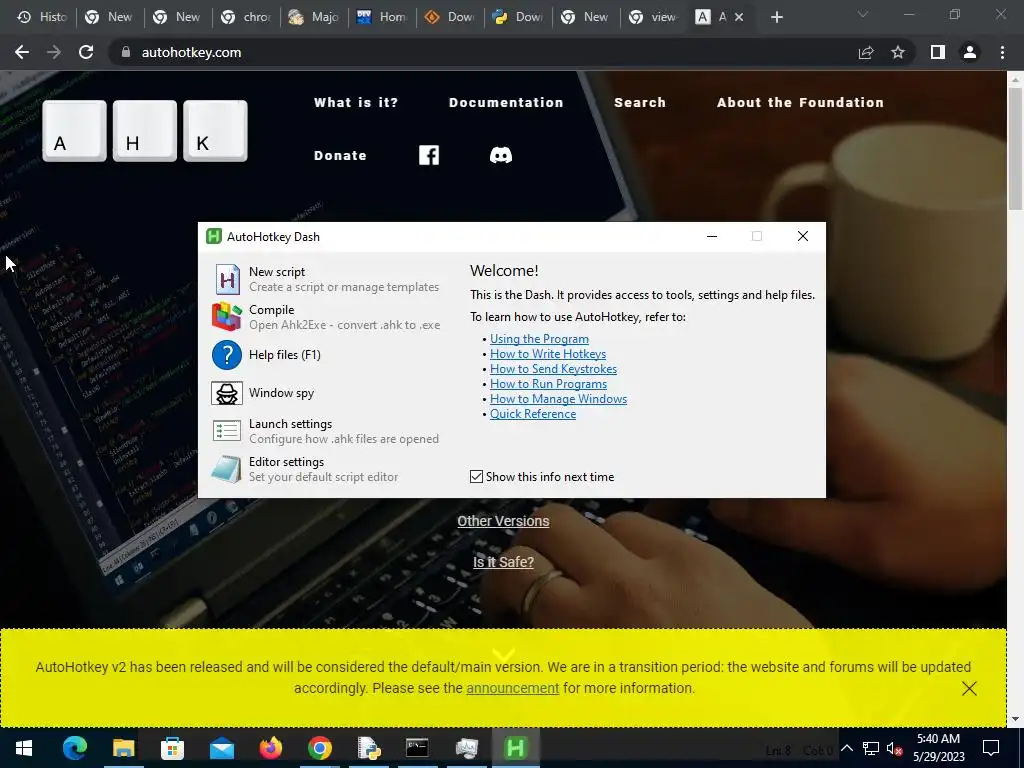Open Donate menu item
Image resolution: width=1024 pixels, height=768 pixels.
pyautogui.click(x=340, y=155)
